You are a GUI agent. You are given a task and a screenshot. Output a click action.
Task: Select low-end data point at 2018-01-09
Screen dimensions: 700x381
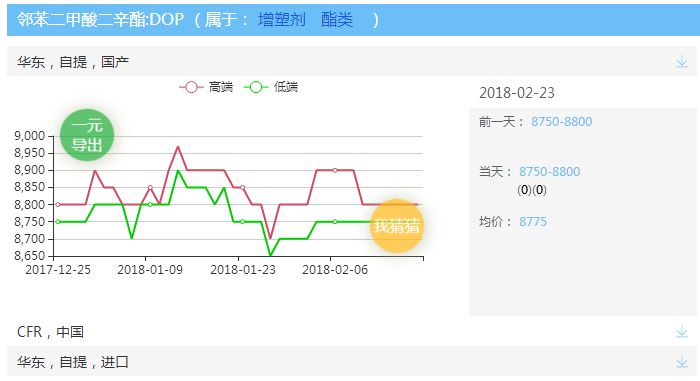150,205
